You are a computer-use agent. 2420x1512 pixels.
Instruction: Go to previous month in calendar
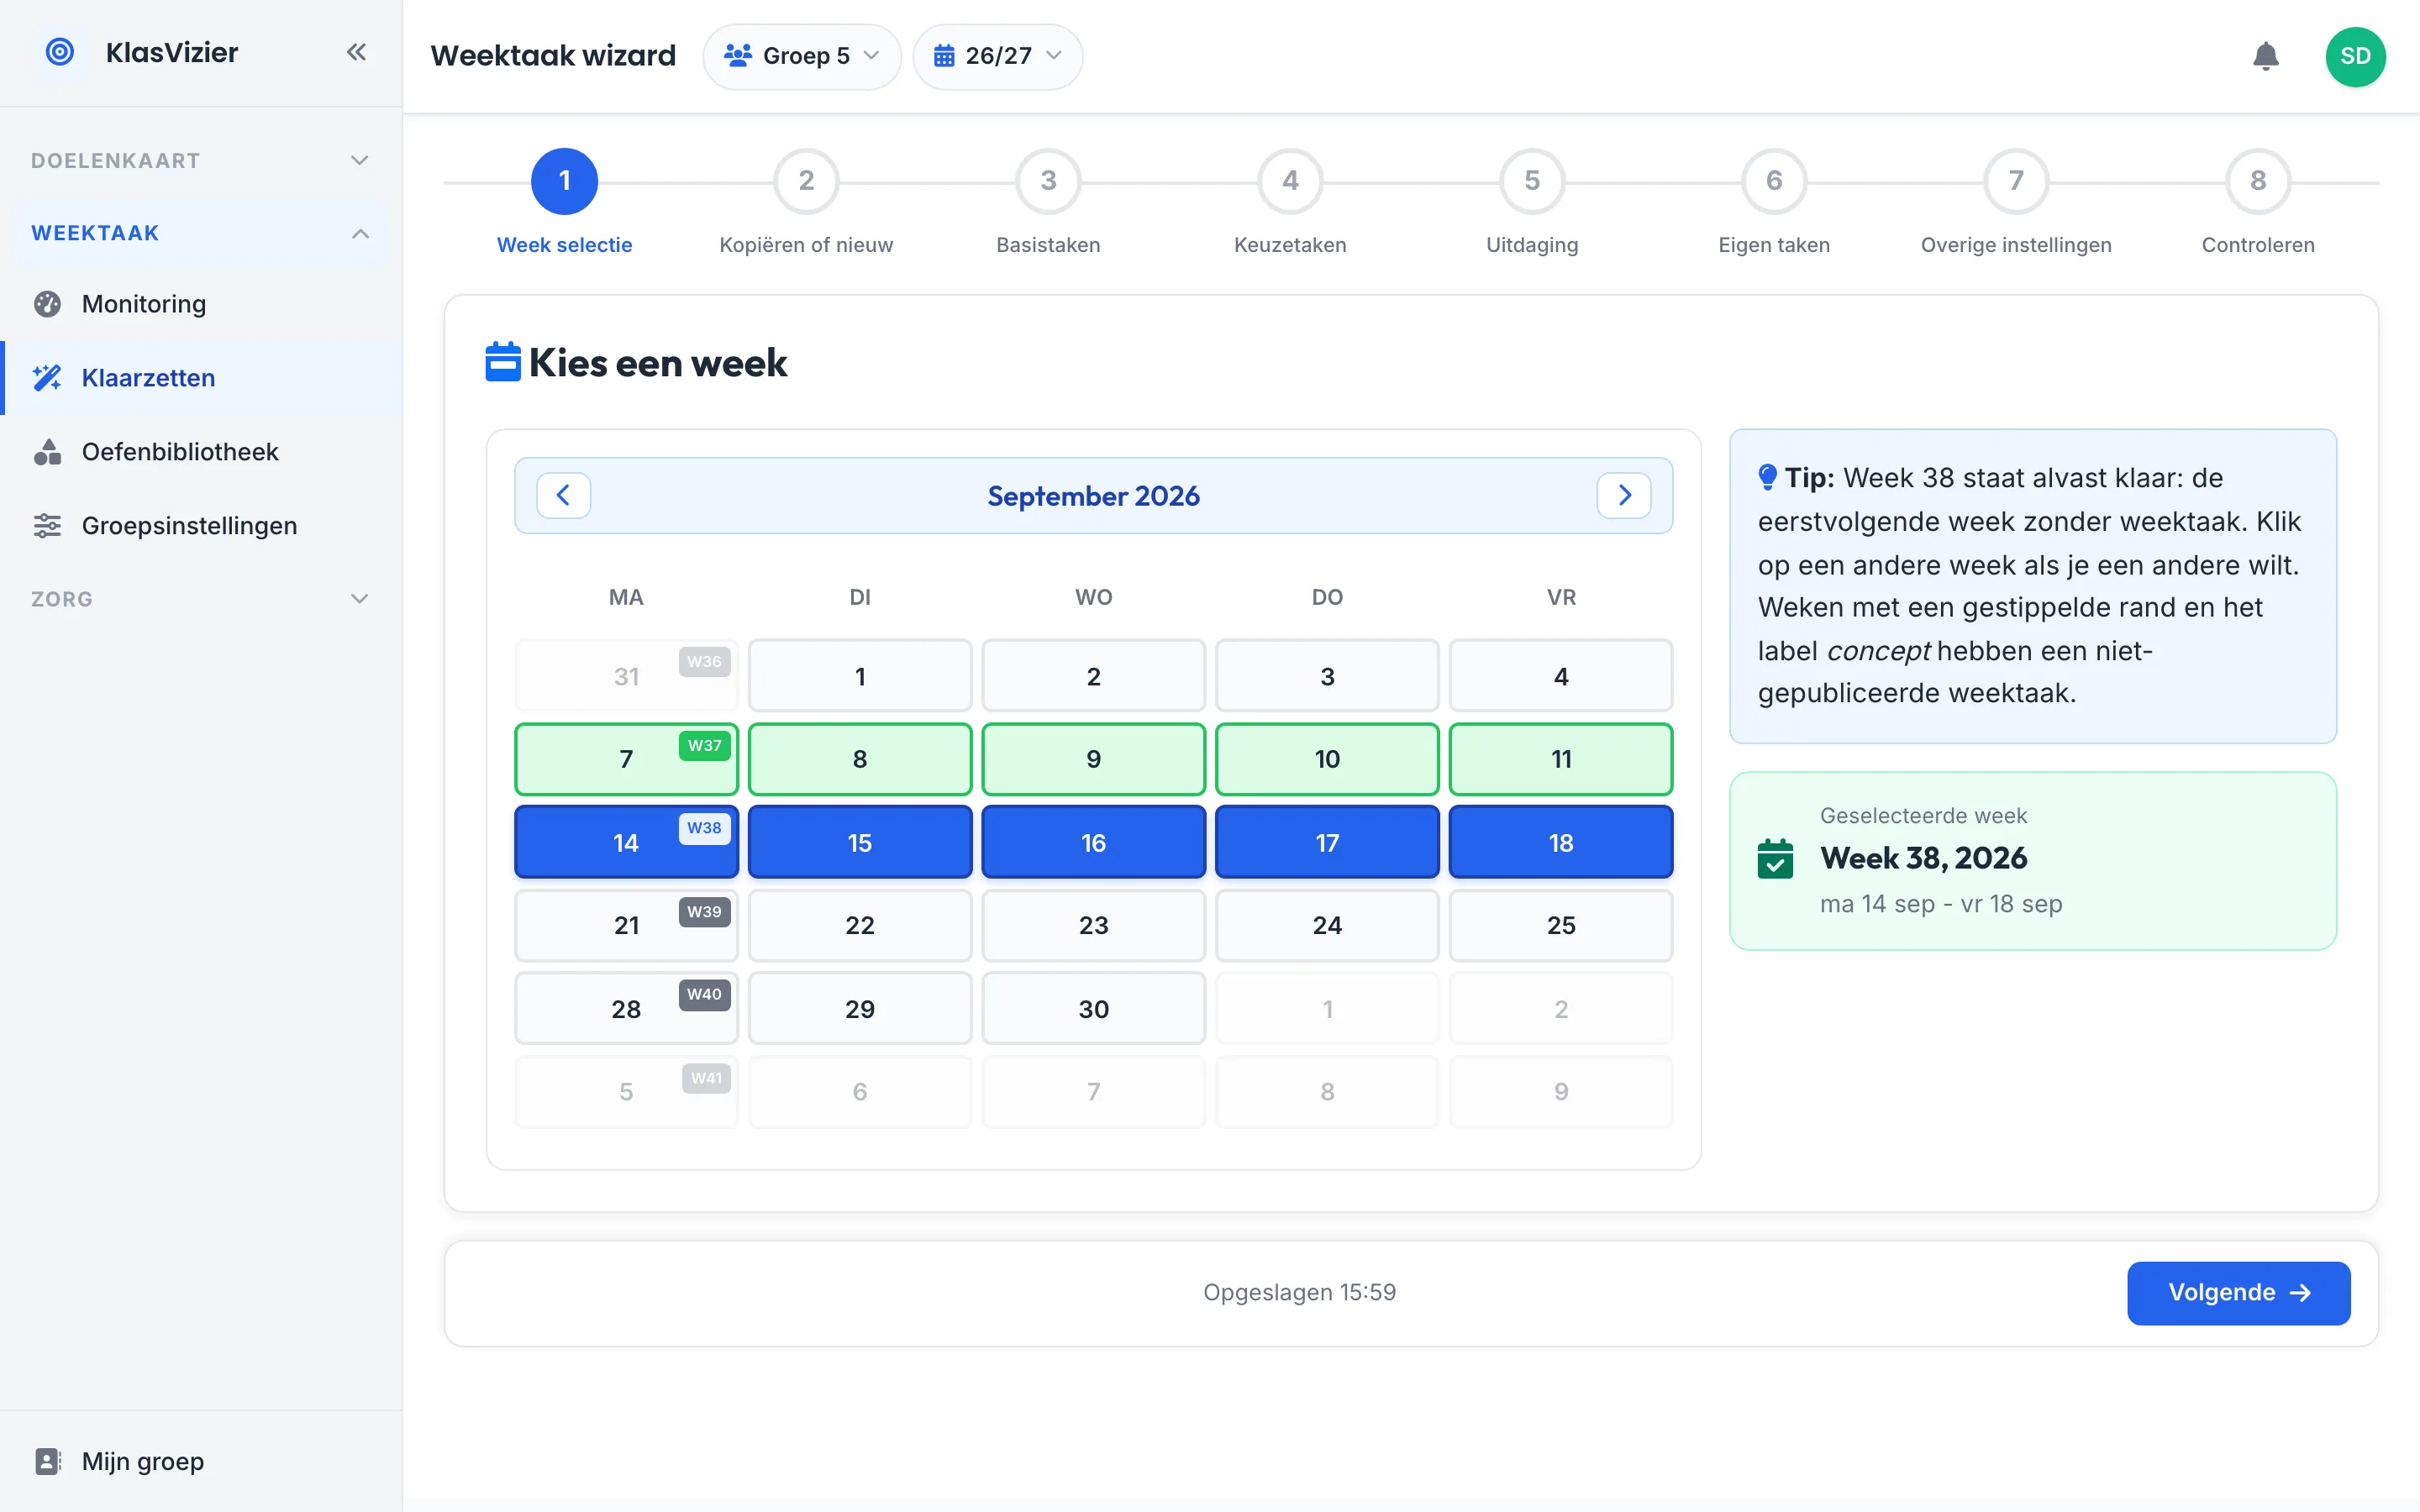(x=563, y=495)
